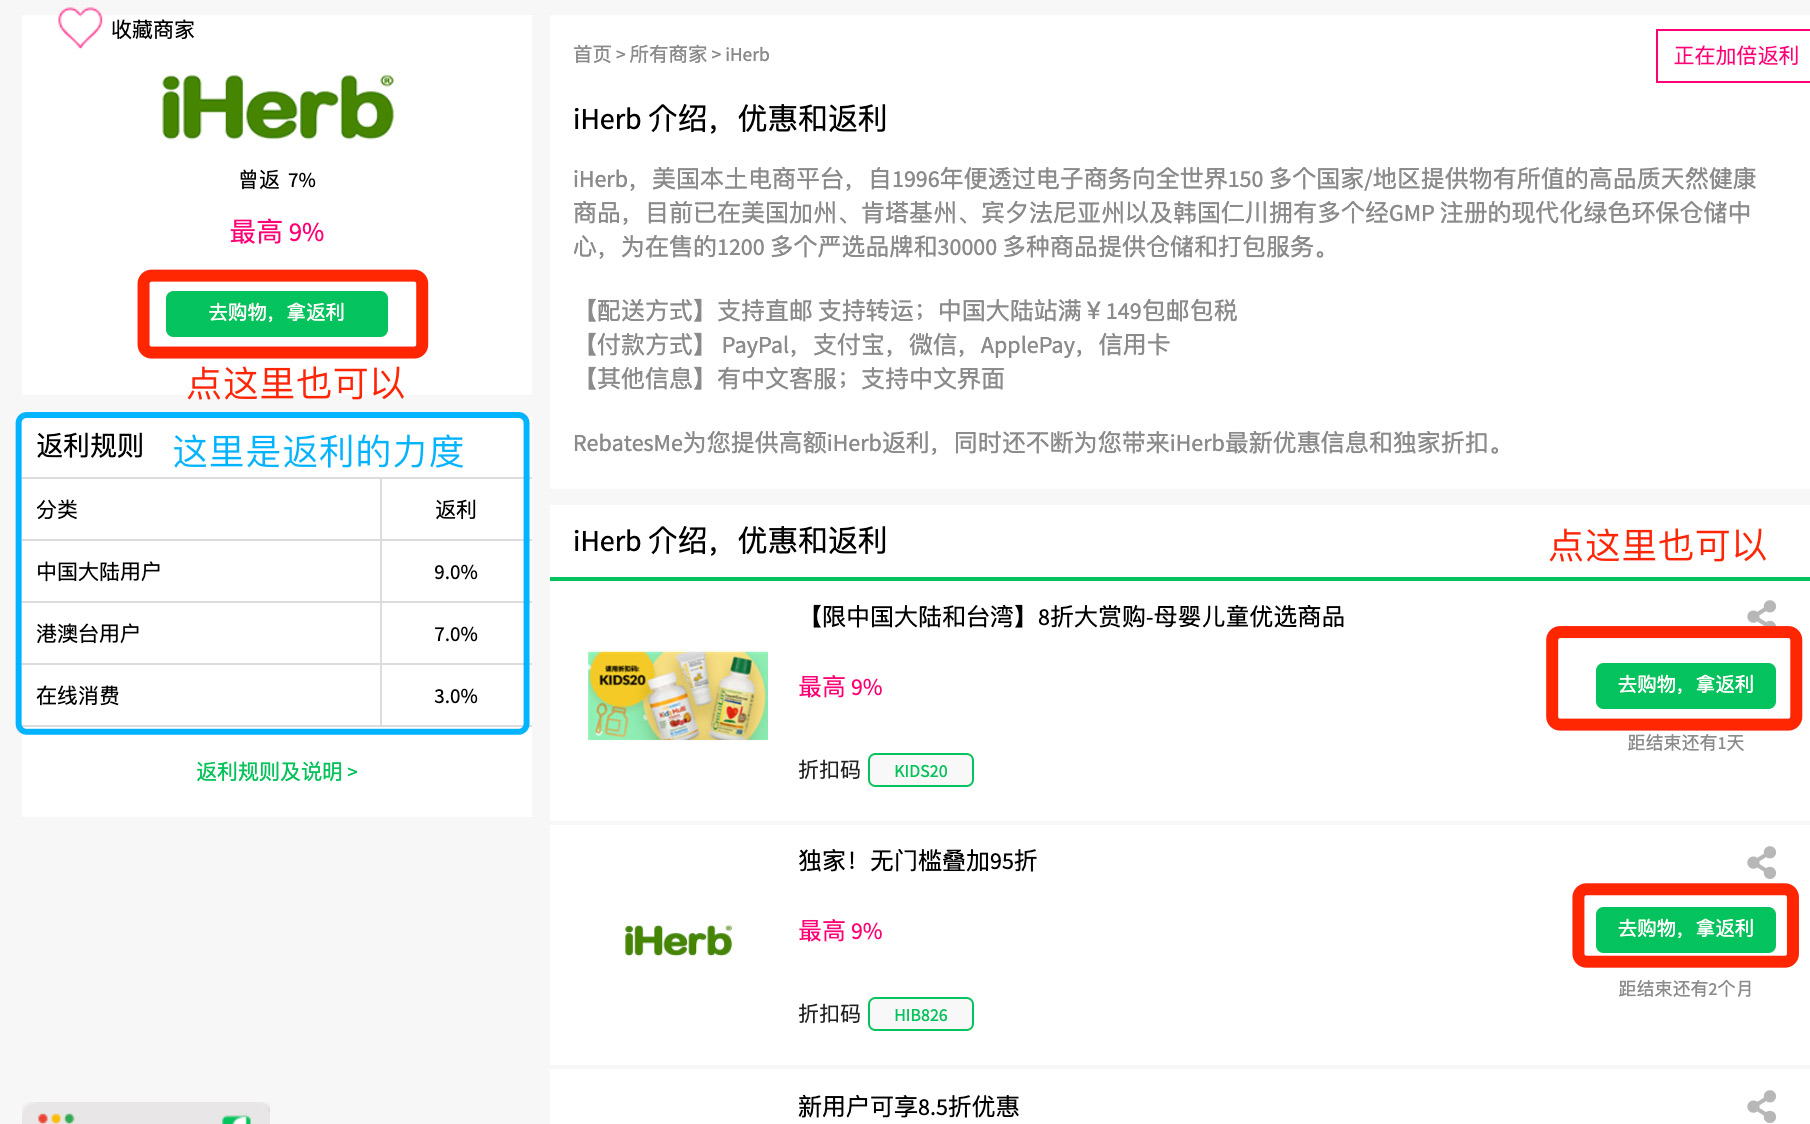Click the small iHerb logo beside 95折 deal
The width and height of the screenshot is (1810, 1124).
(678, 940)
